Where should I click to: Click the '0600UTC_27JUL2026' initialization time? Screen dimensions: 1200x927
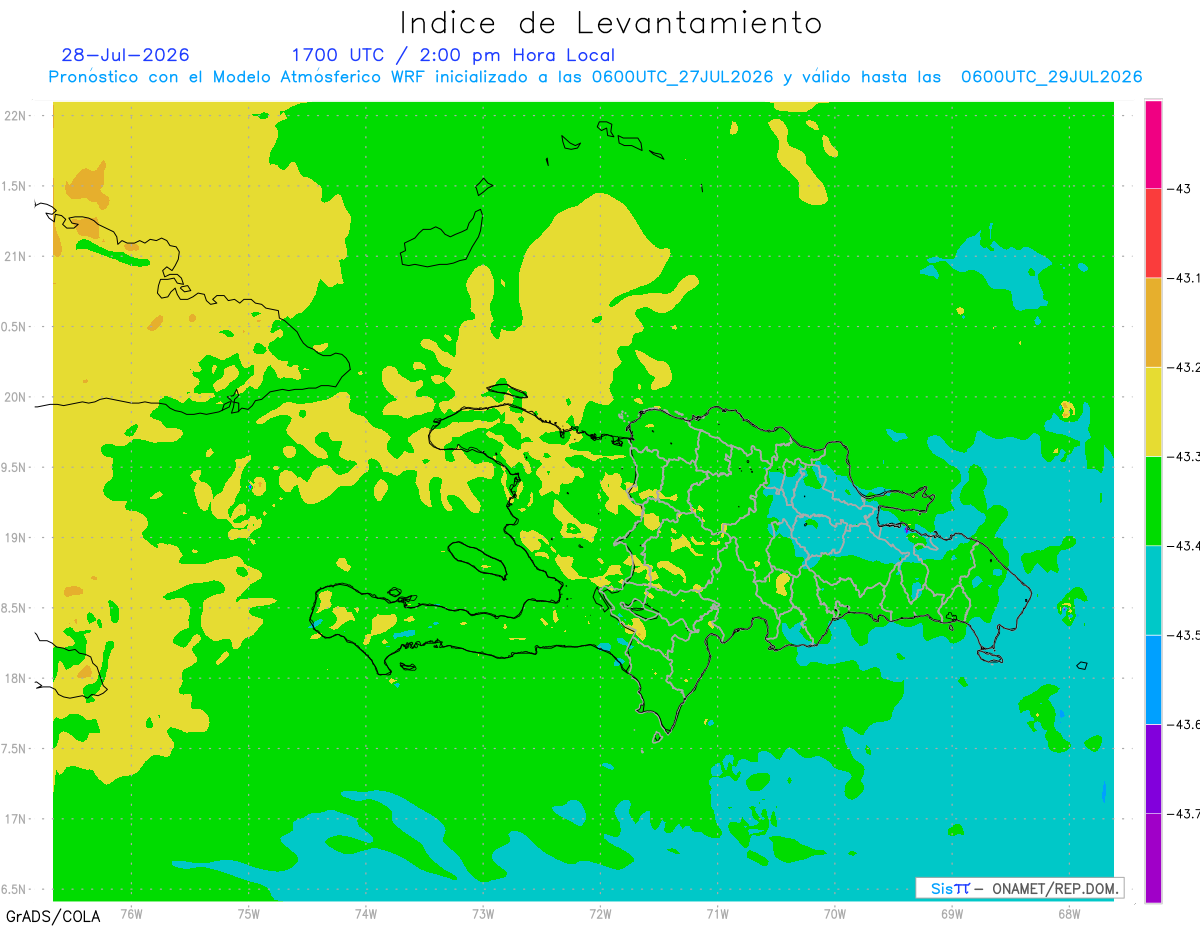pyautogui.click(x=682, y=77)
